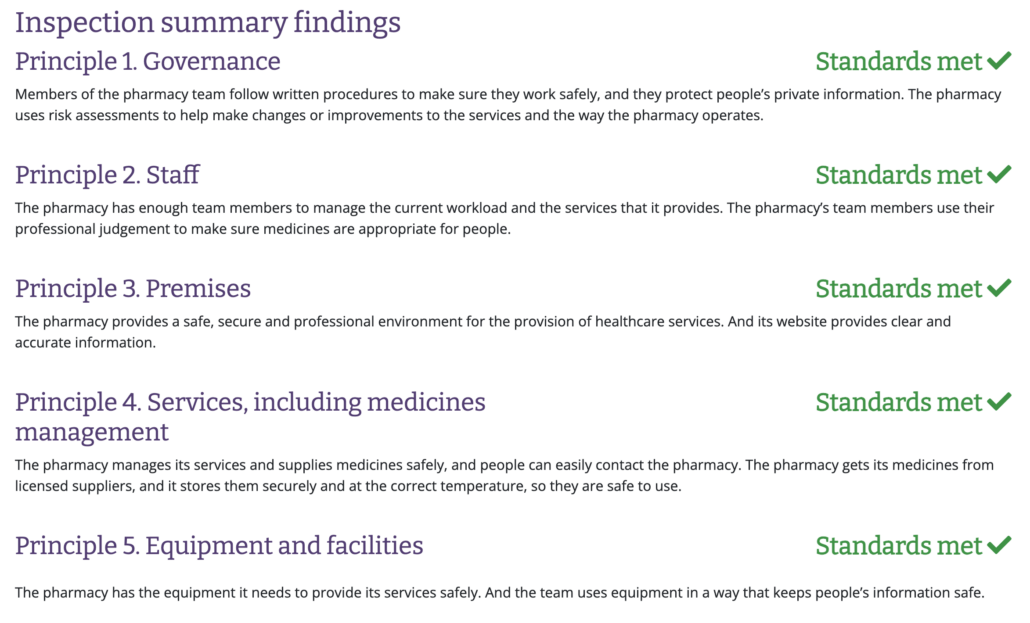This screenshot has width=1030, height=623.
Task: Click Standards met label for Staff
Action: 899,175
